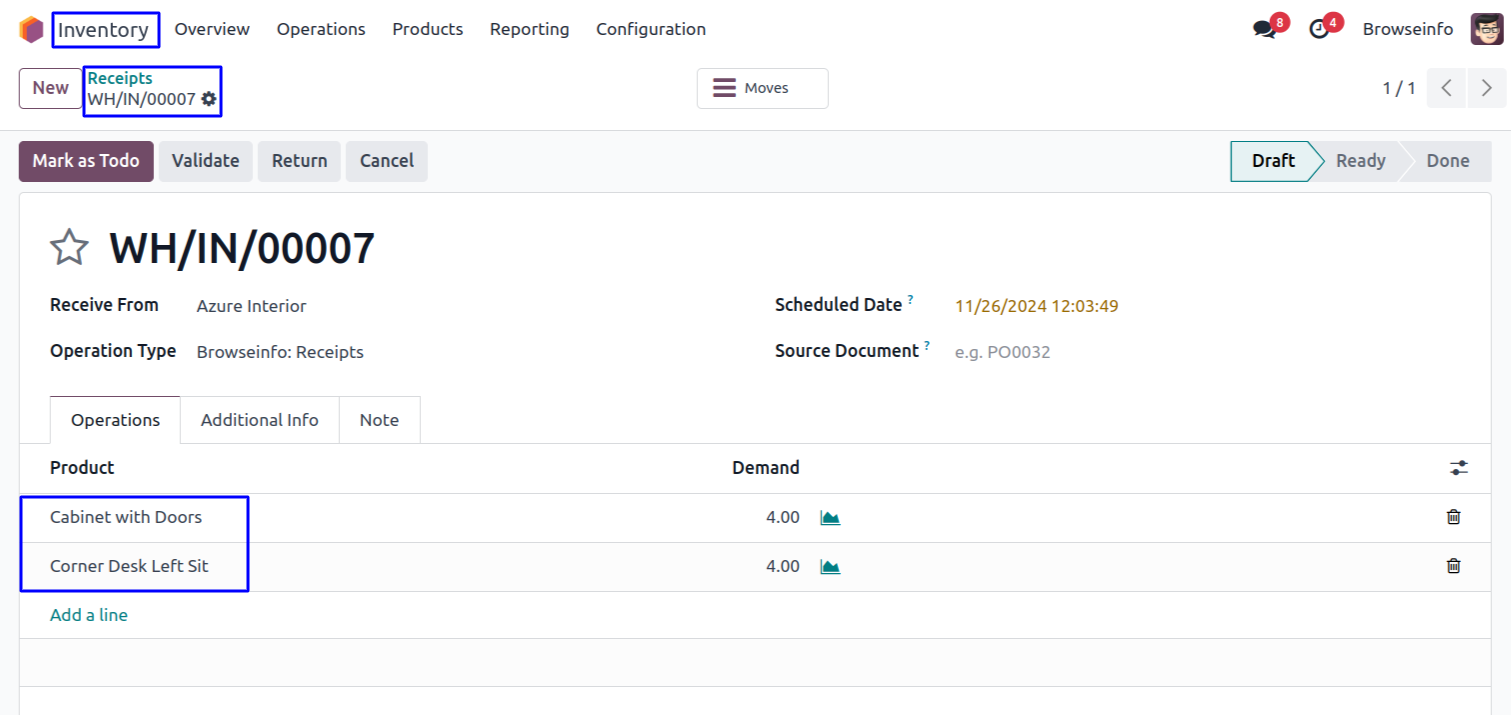Click the Add a line link
This screenshot has width=1511, height=715.
89,615
